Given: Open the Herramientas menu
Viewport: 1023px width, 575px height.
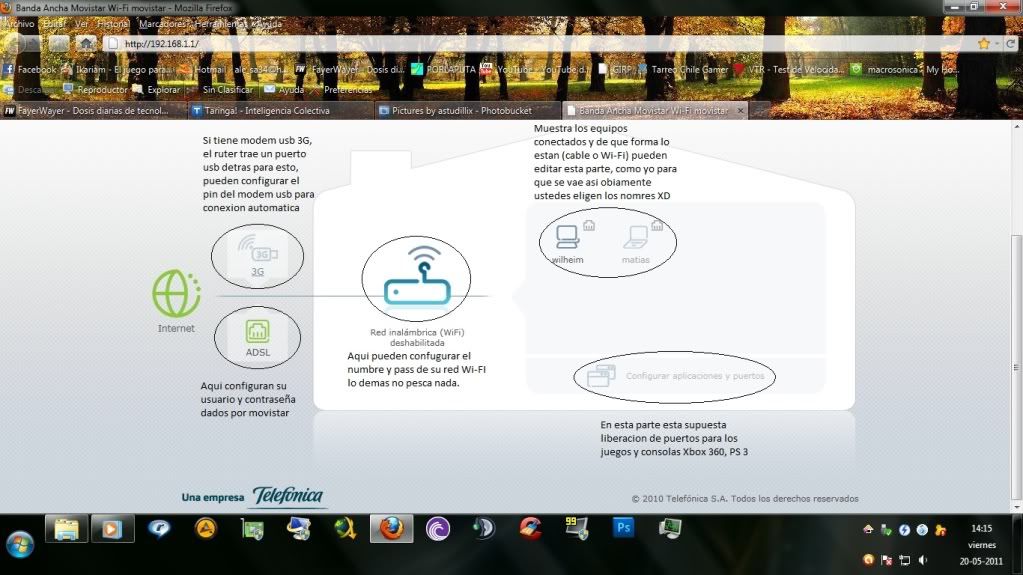Looking at the screenshot, I should click(x=219, y=23).
